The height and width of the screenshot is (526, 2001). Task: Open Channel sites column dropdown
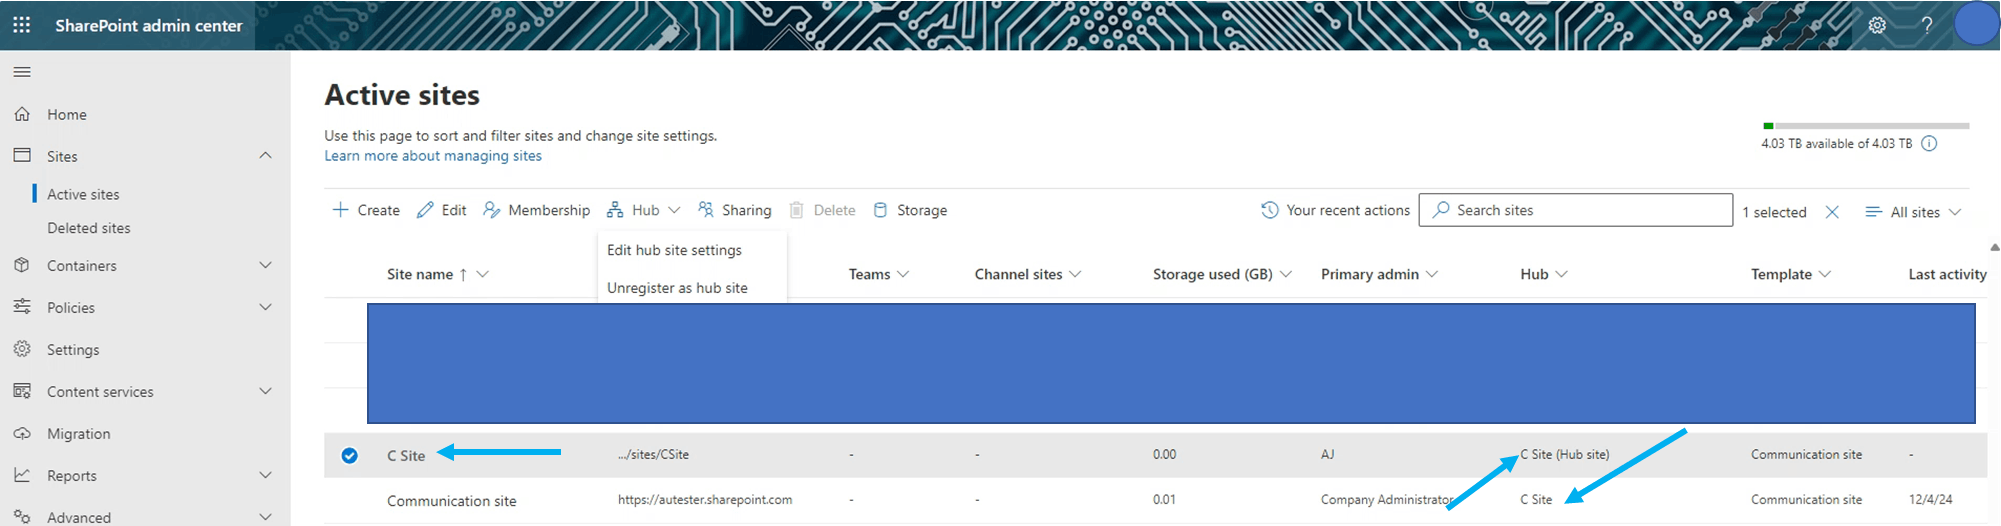pos(1075,274)
